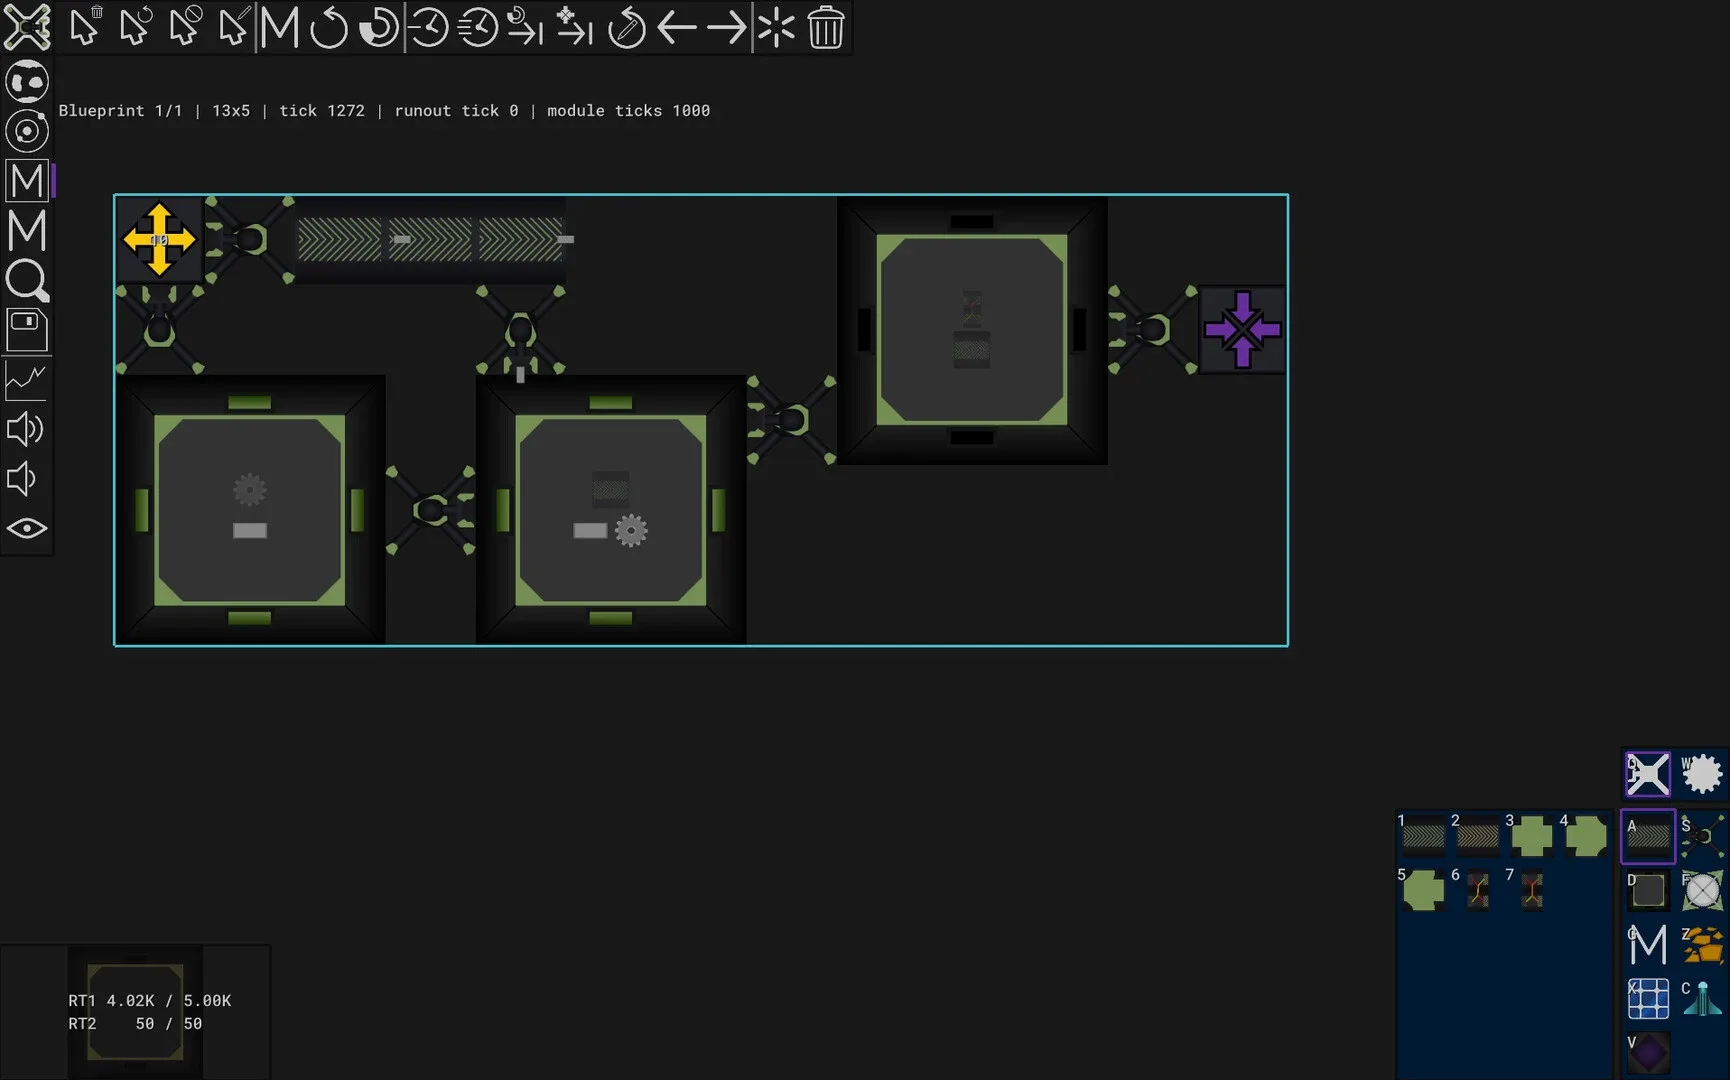The image size is (1730, 1080).
Task: Select the plain M sidebar tab
Action: [27, 231]
